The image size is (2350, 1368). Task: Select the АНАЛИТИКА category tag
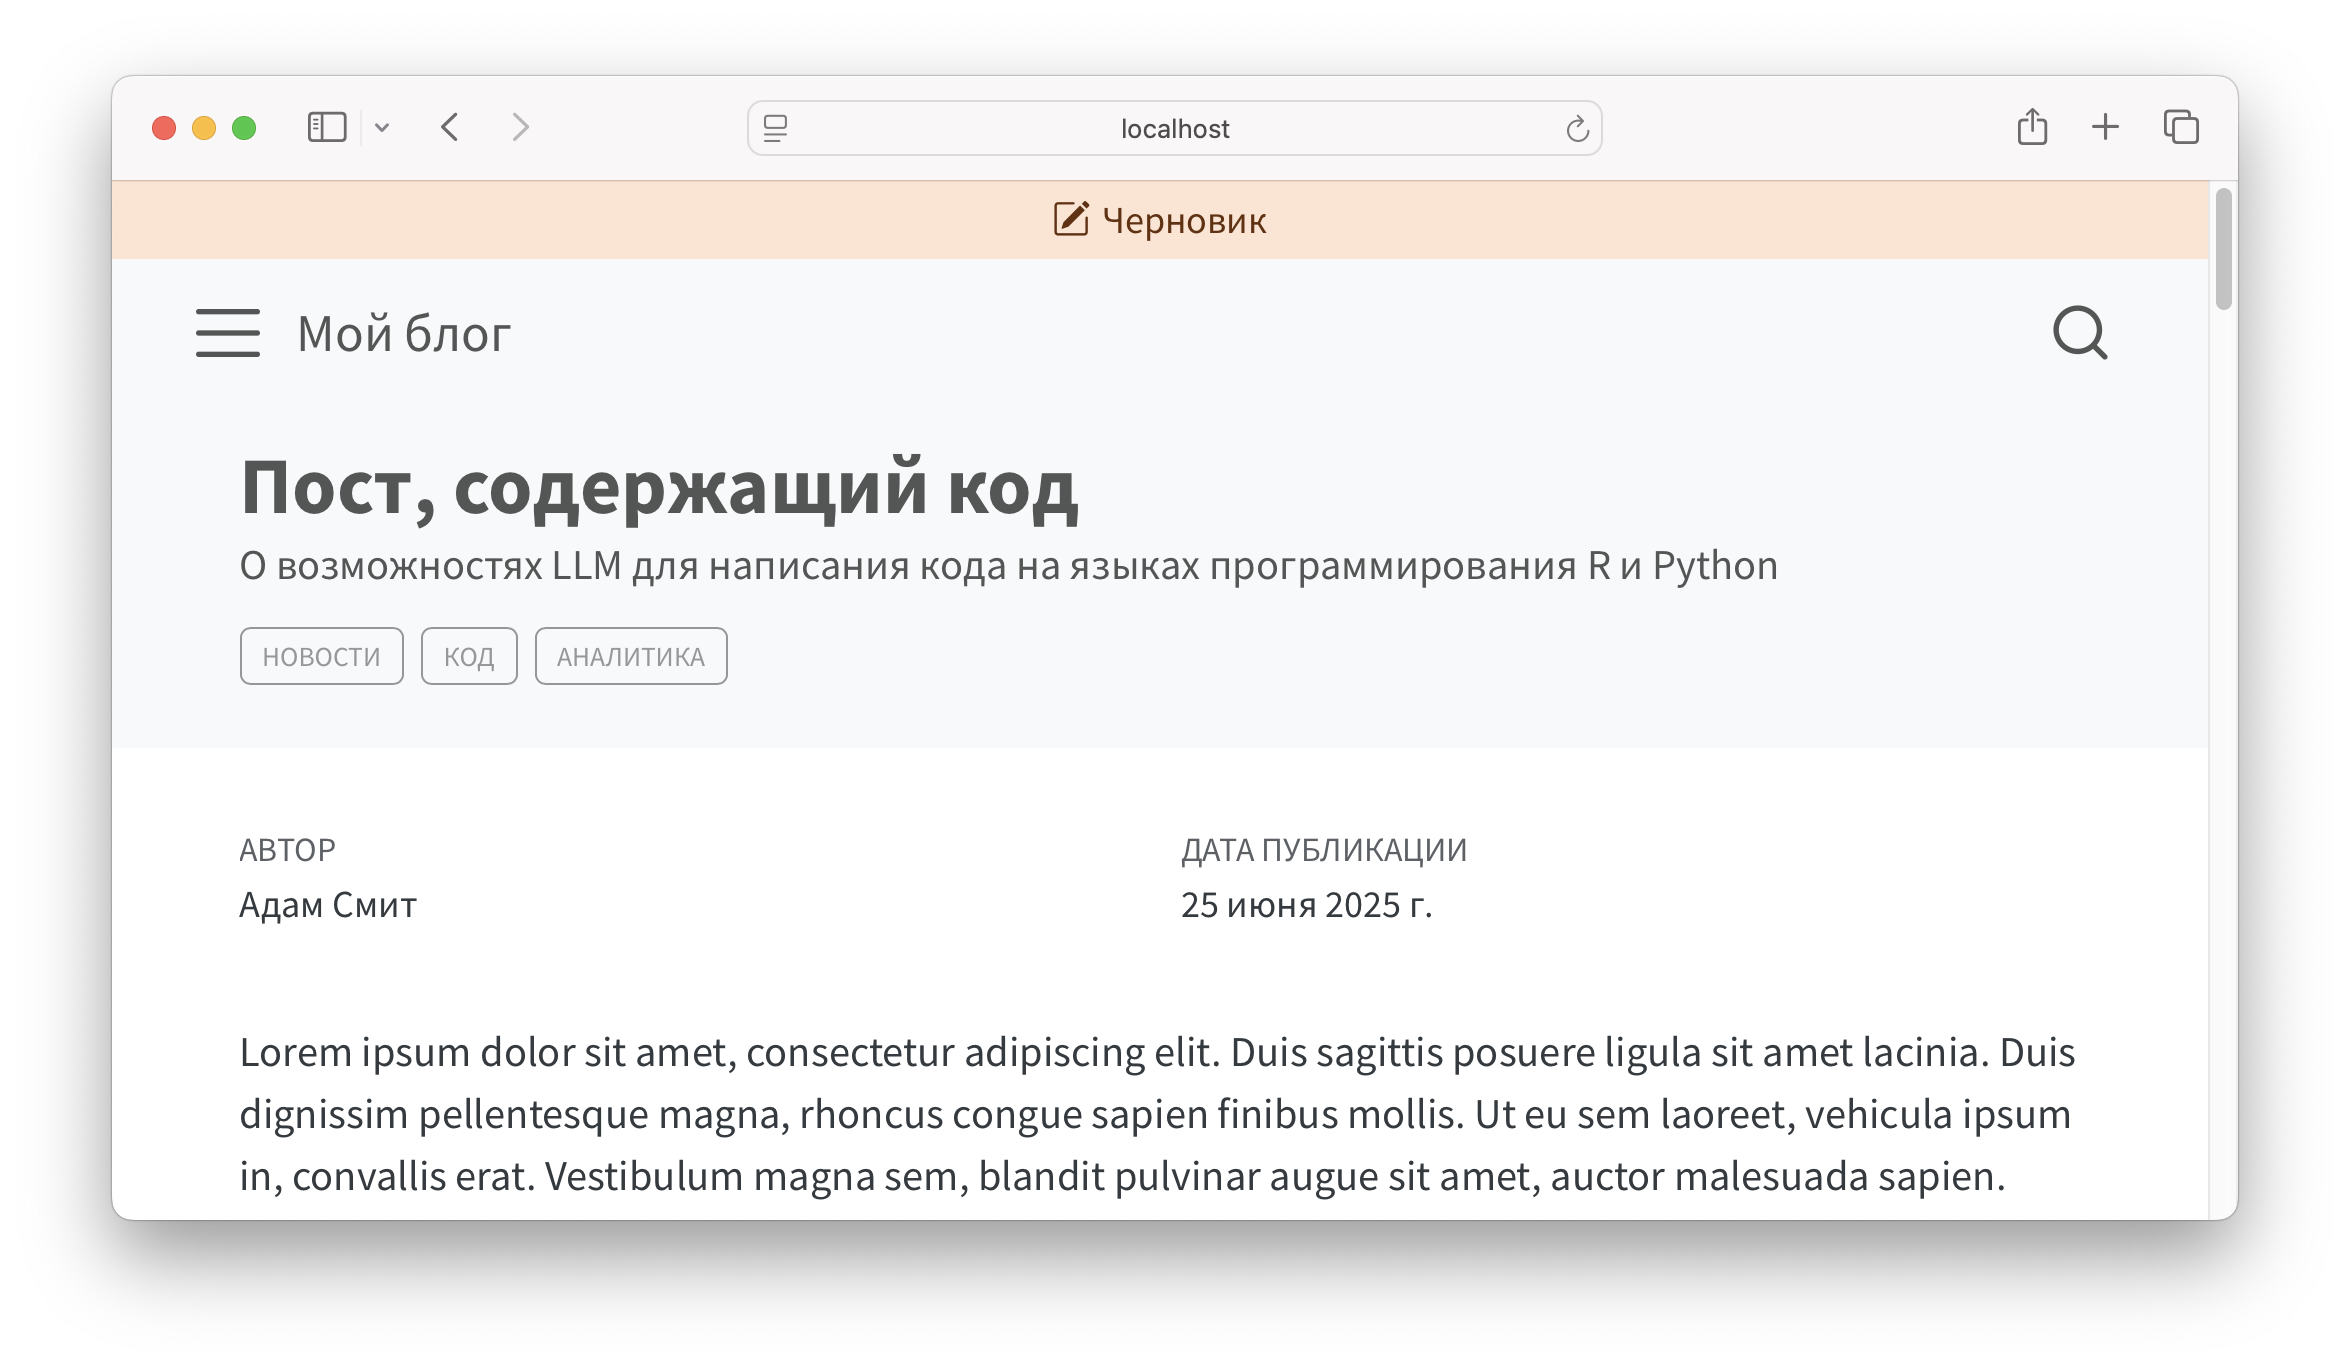tap(631, 656)
